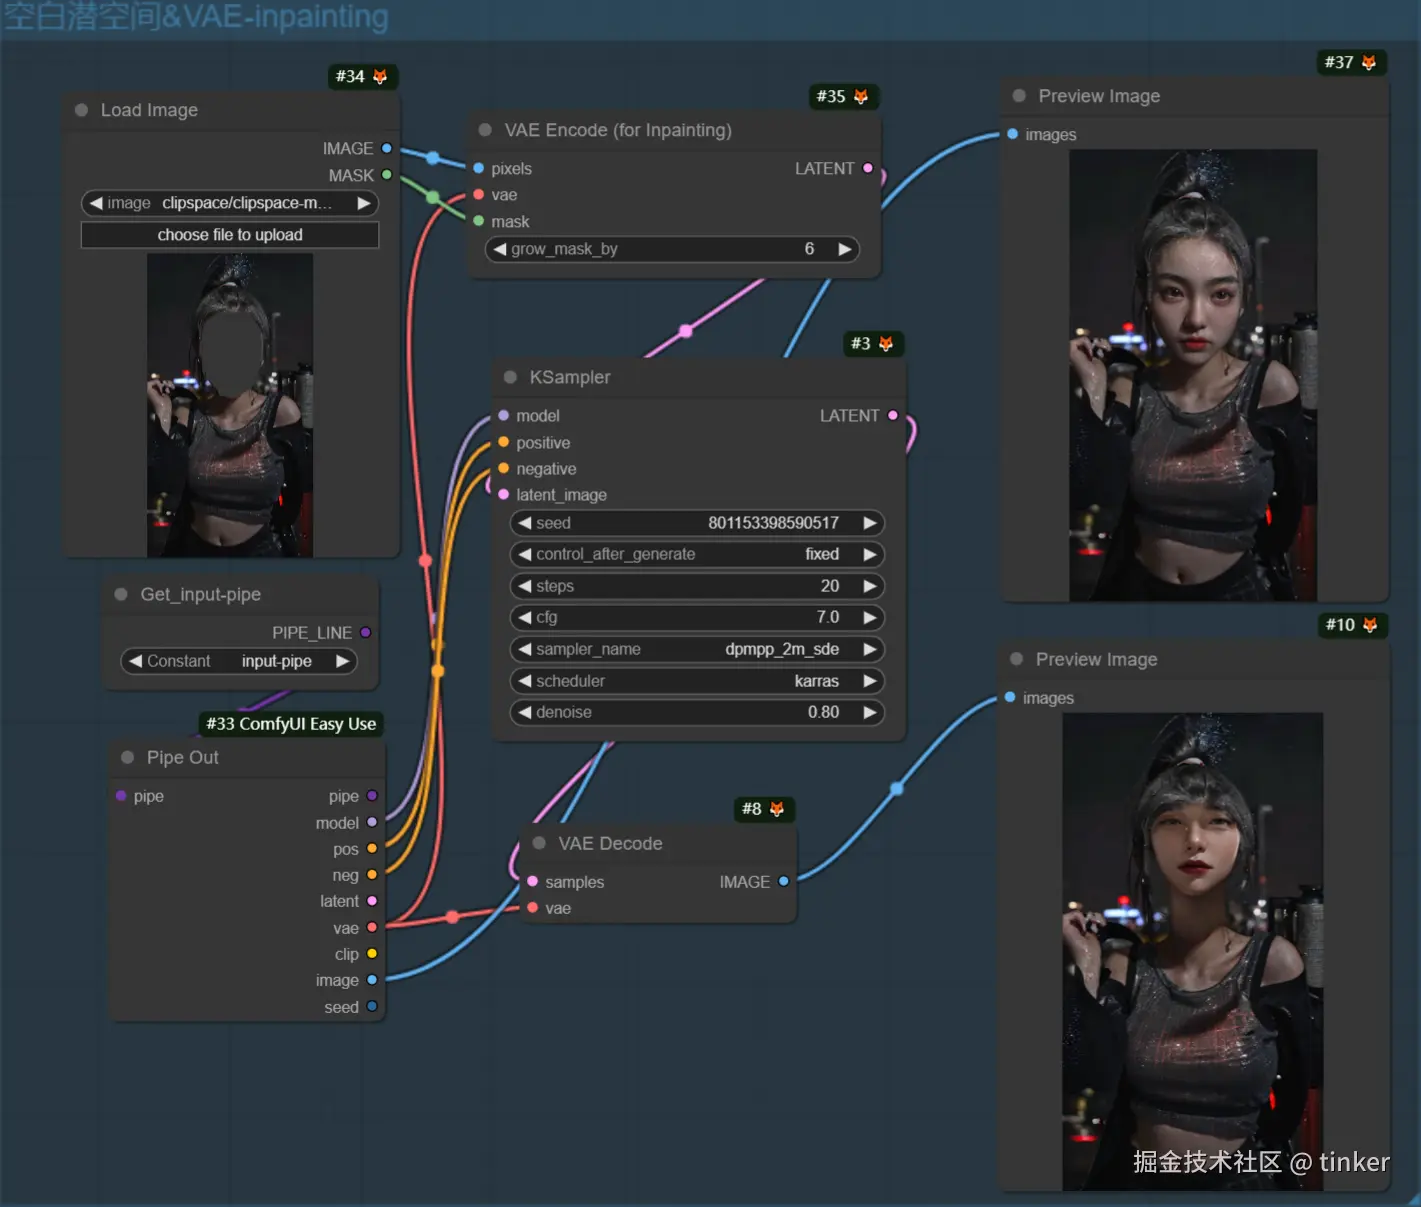The width and height of the screenshot is (1421, 1207).
Task: Click the fox badge icon on node #37
Action: 1369,63
